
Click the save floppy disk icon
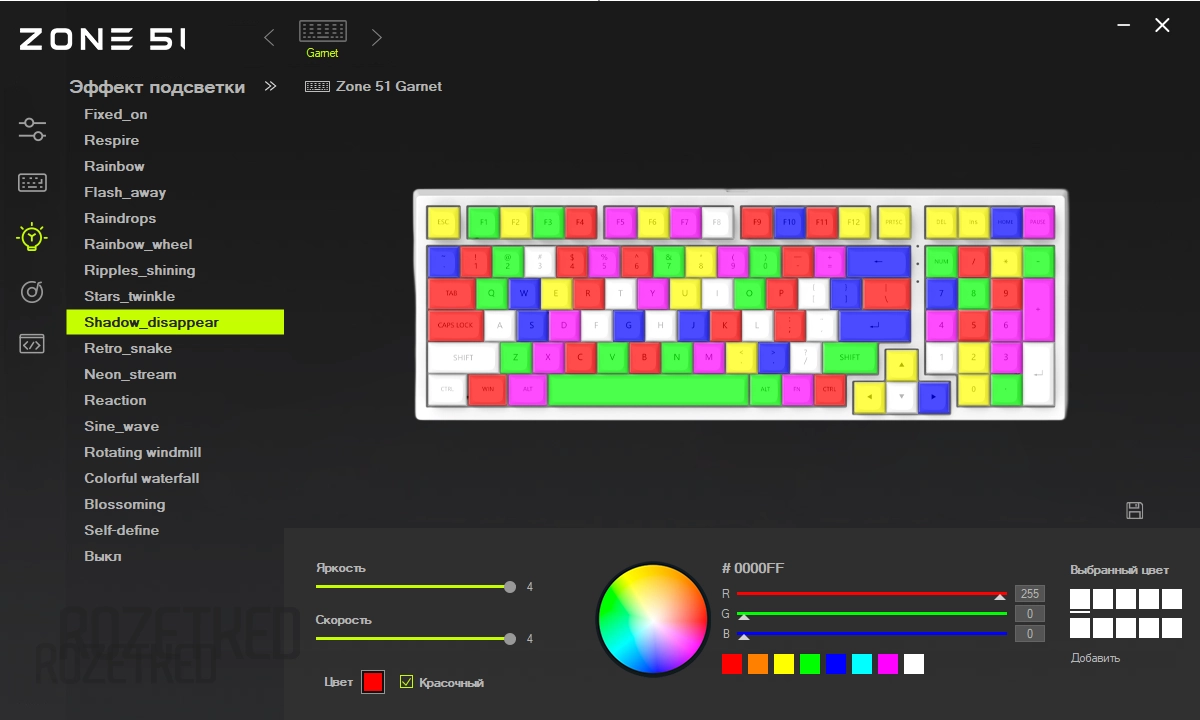(1135, 510)
